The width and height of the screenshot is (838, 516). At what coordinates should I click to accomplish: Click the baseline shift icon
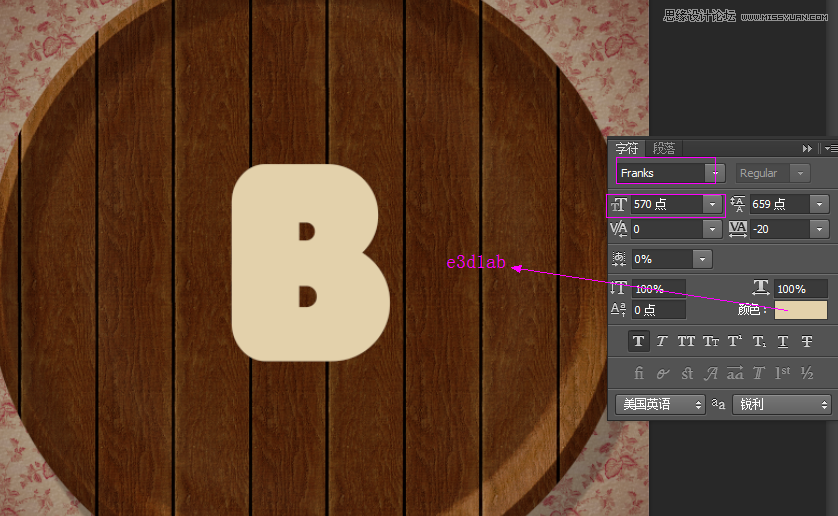(x=618, y=310)
